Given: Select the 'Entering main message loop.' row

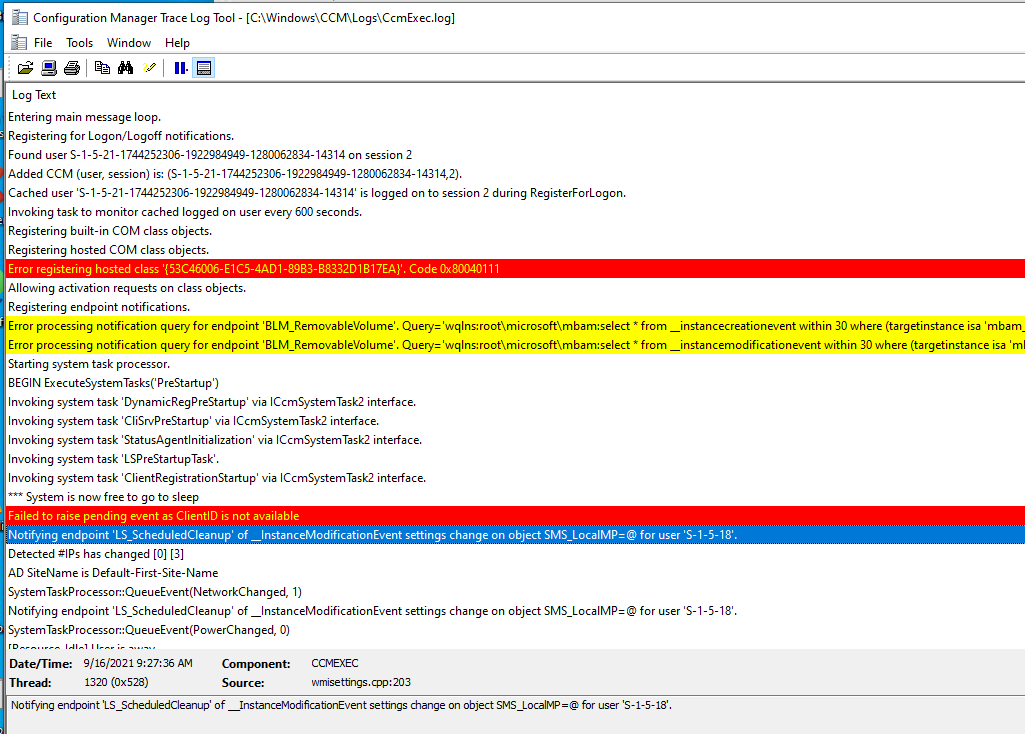Looking at the screenshot, I should click(515, 117).
